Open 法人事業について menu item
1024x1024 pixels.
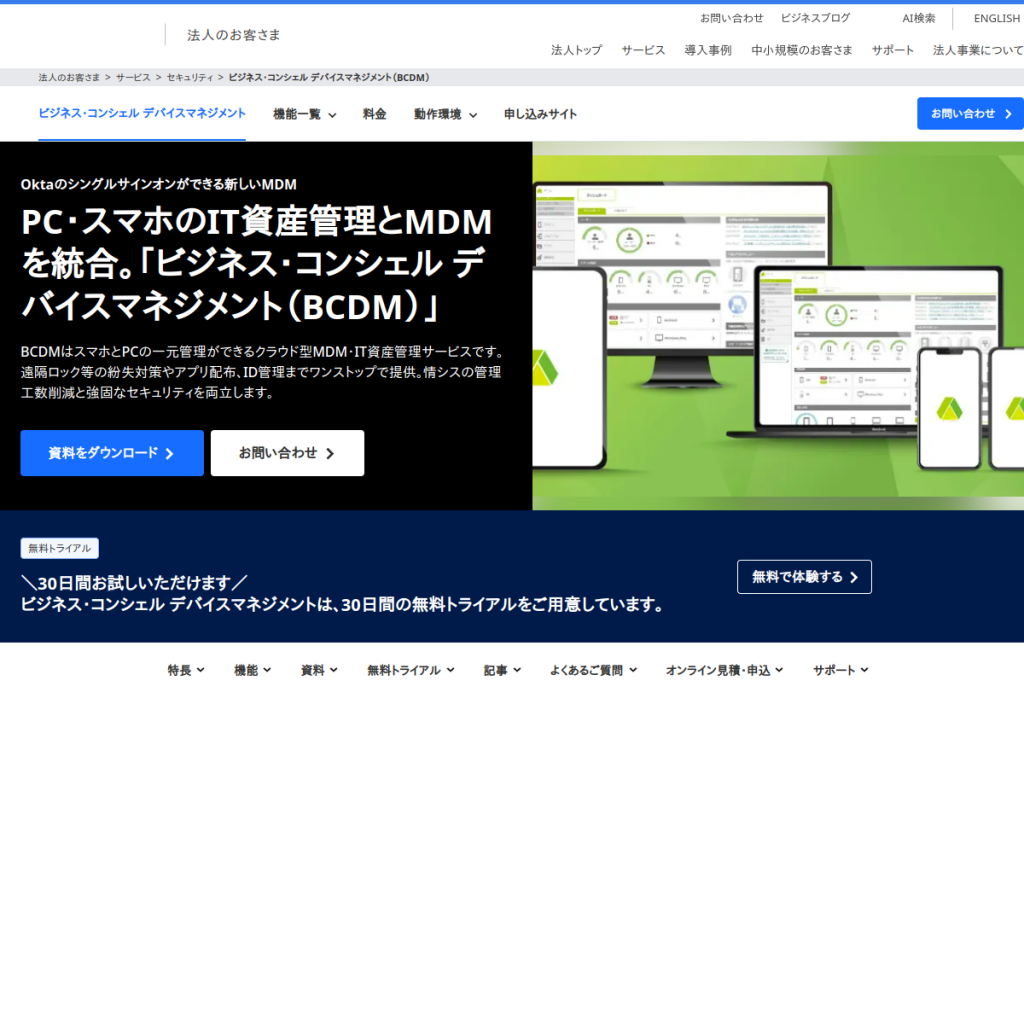(x=978, y=50)
